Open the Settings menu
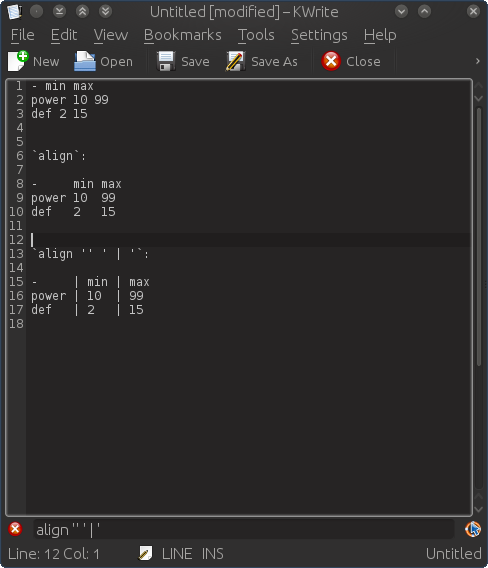 tap(319, 35)
